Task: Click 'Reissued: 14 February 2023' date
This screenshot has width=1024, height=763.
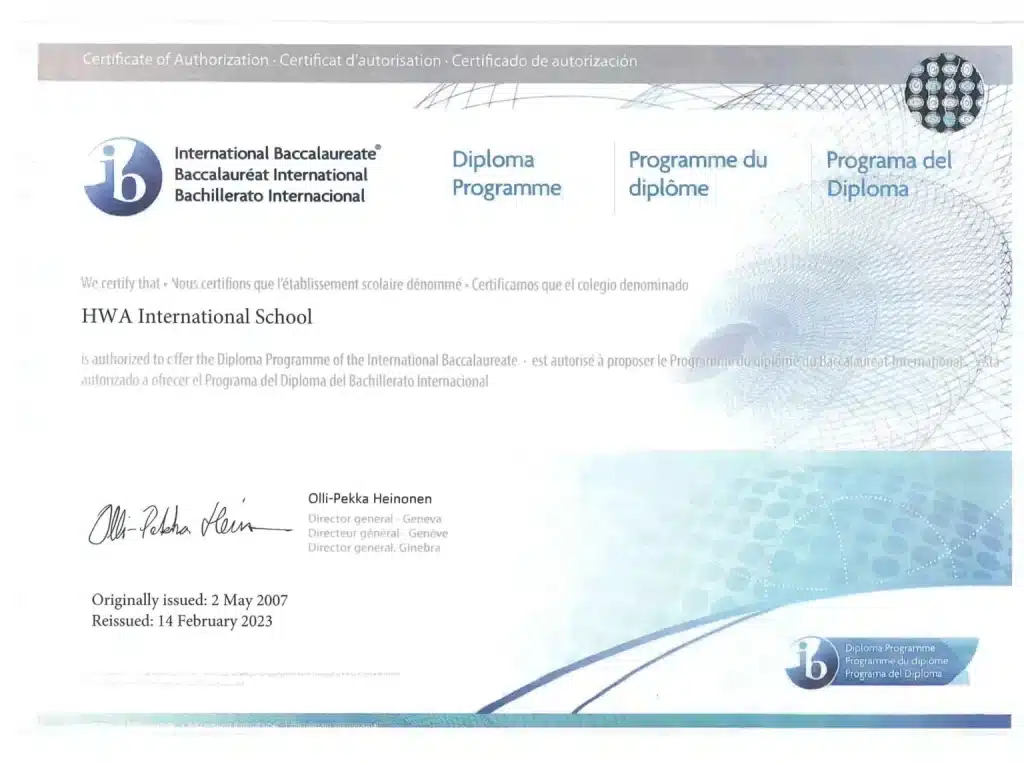Action: click(182, 621)
